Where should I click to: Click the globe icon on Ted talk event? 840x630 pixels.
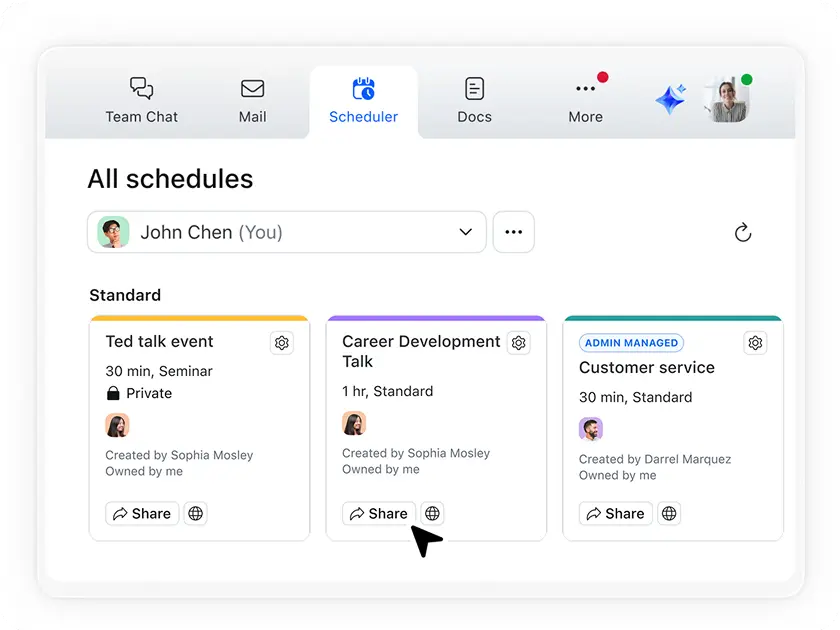pos(195,513)
